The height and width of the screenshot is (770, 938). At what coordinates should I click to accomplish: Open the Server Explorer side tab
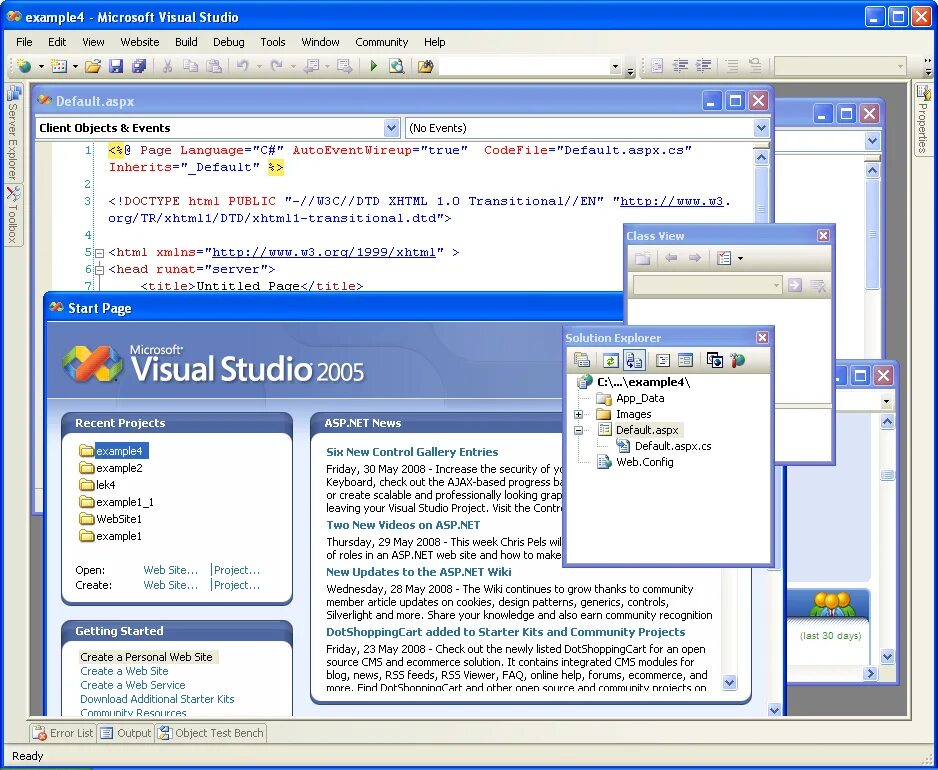13,134
